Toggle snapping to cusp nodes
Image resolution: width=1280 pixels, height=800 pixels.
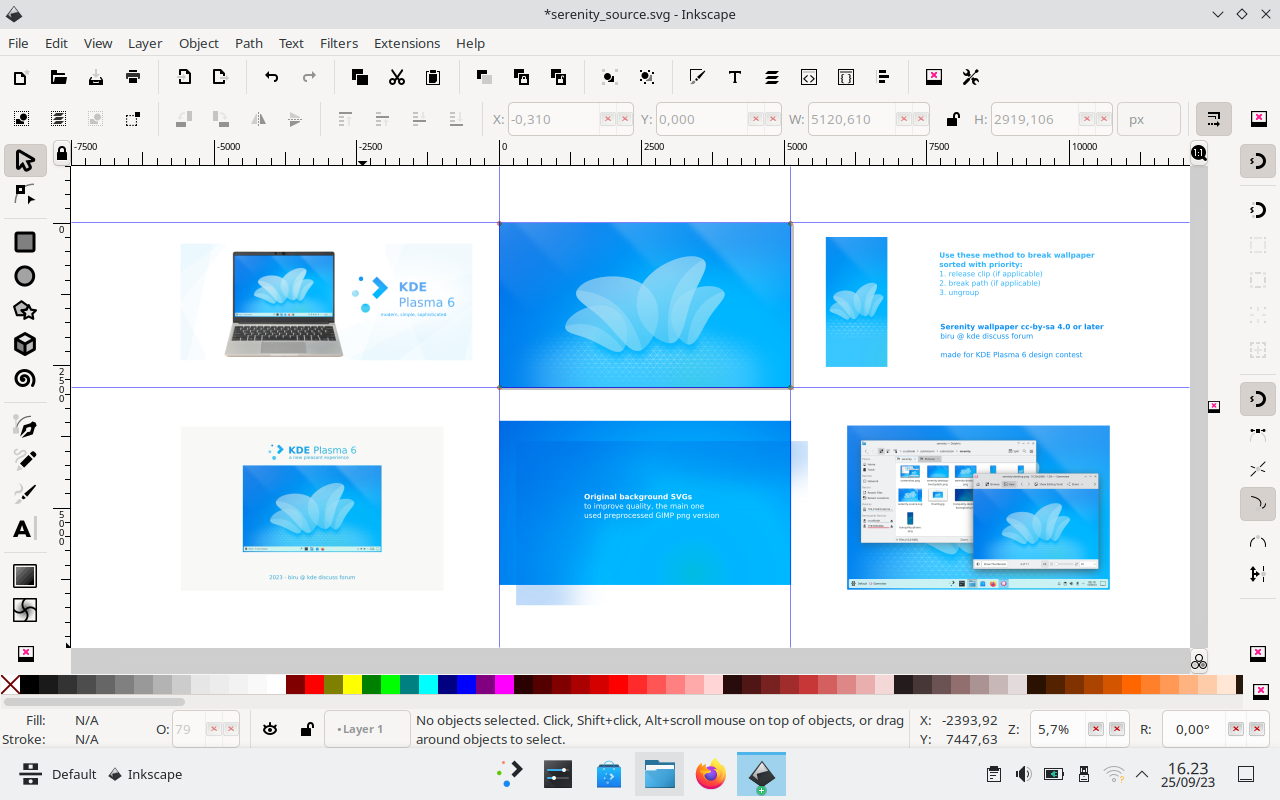click(1258, 502)
